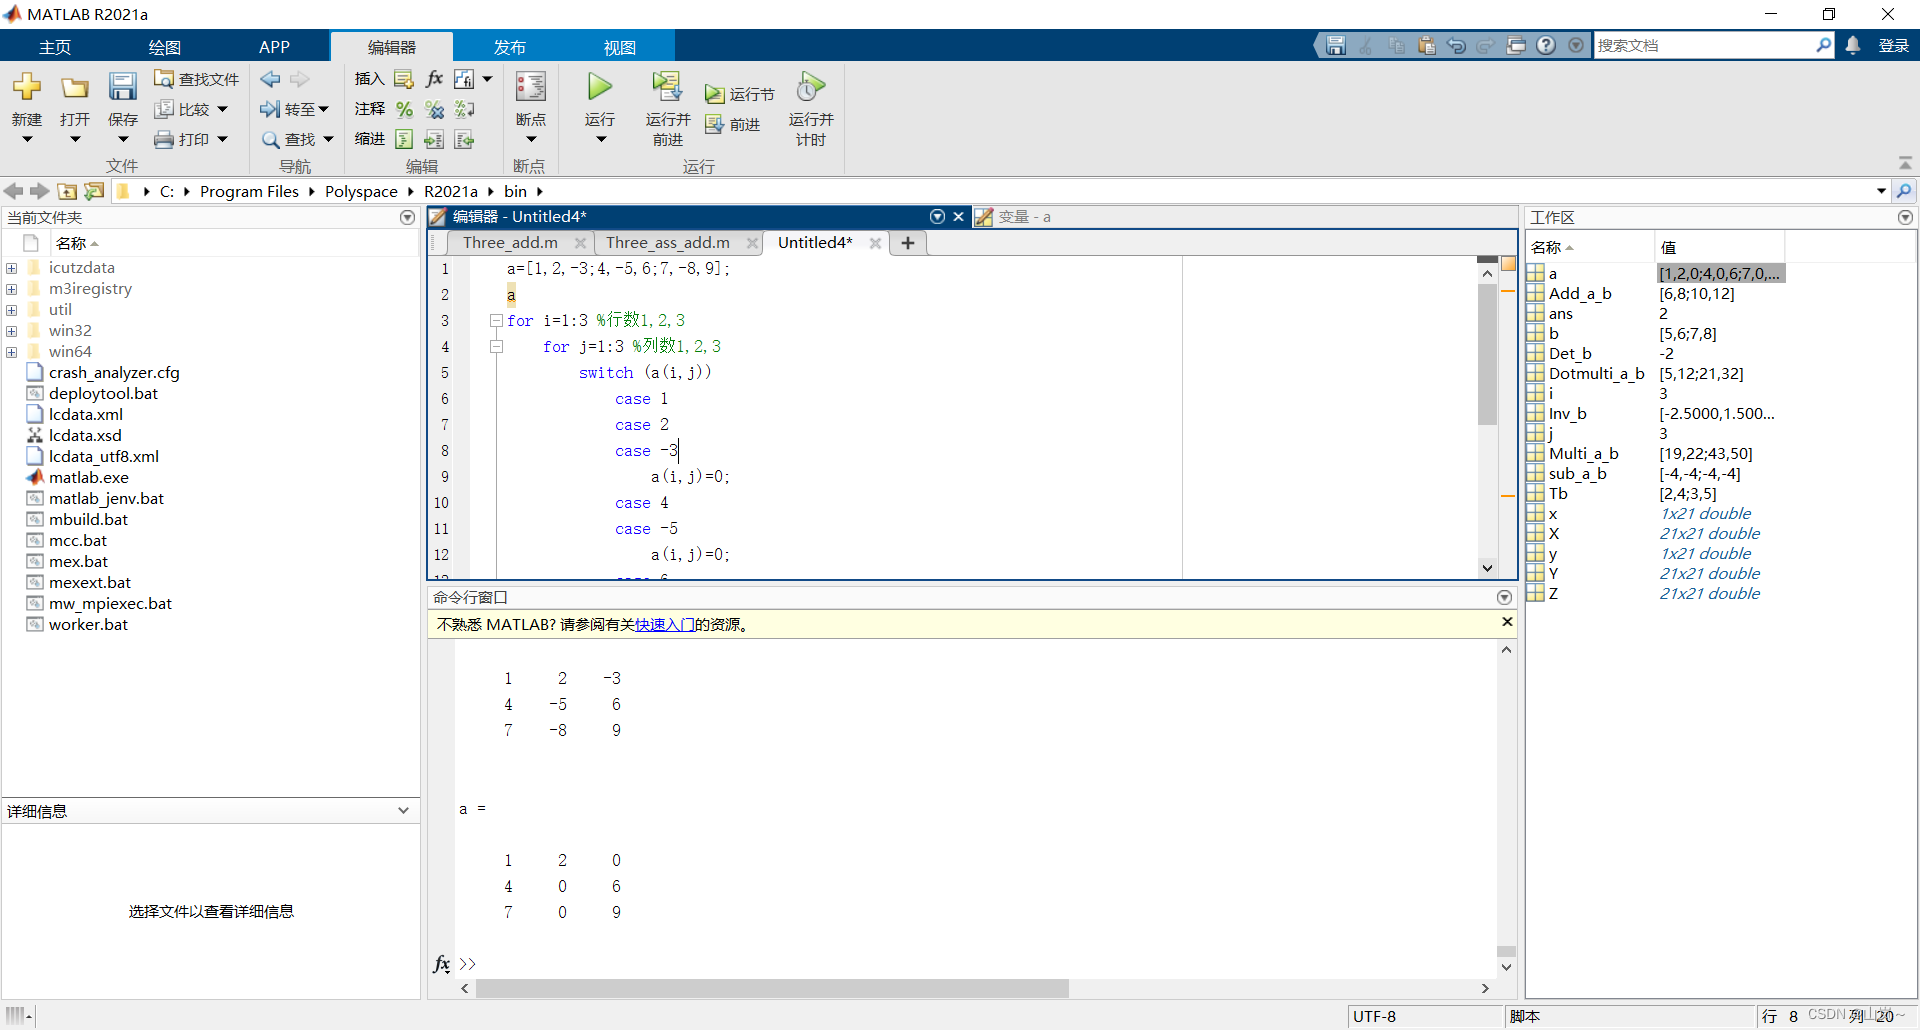Open the Print (打印) dropdown arrow
The image size is (1920, 1030).
pos(222,139)
